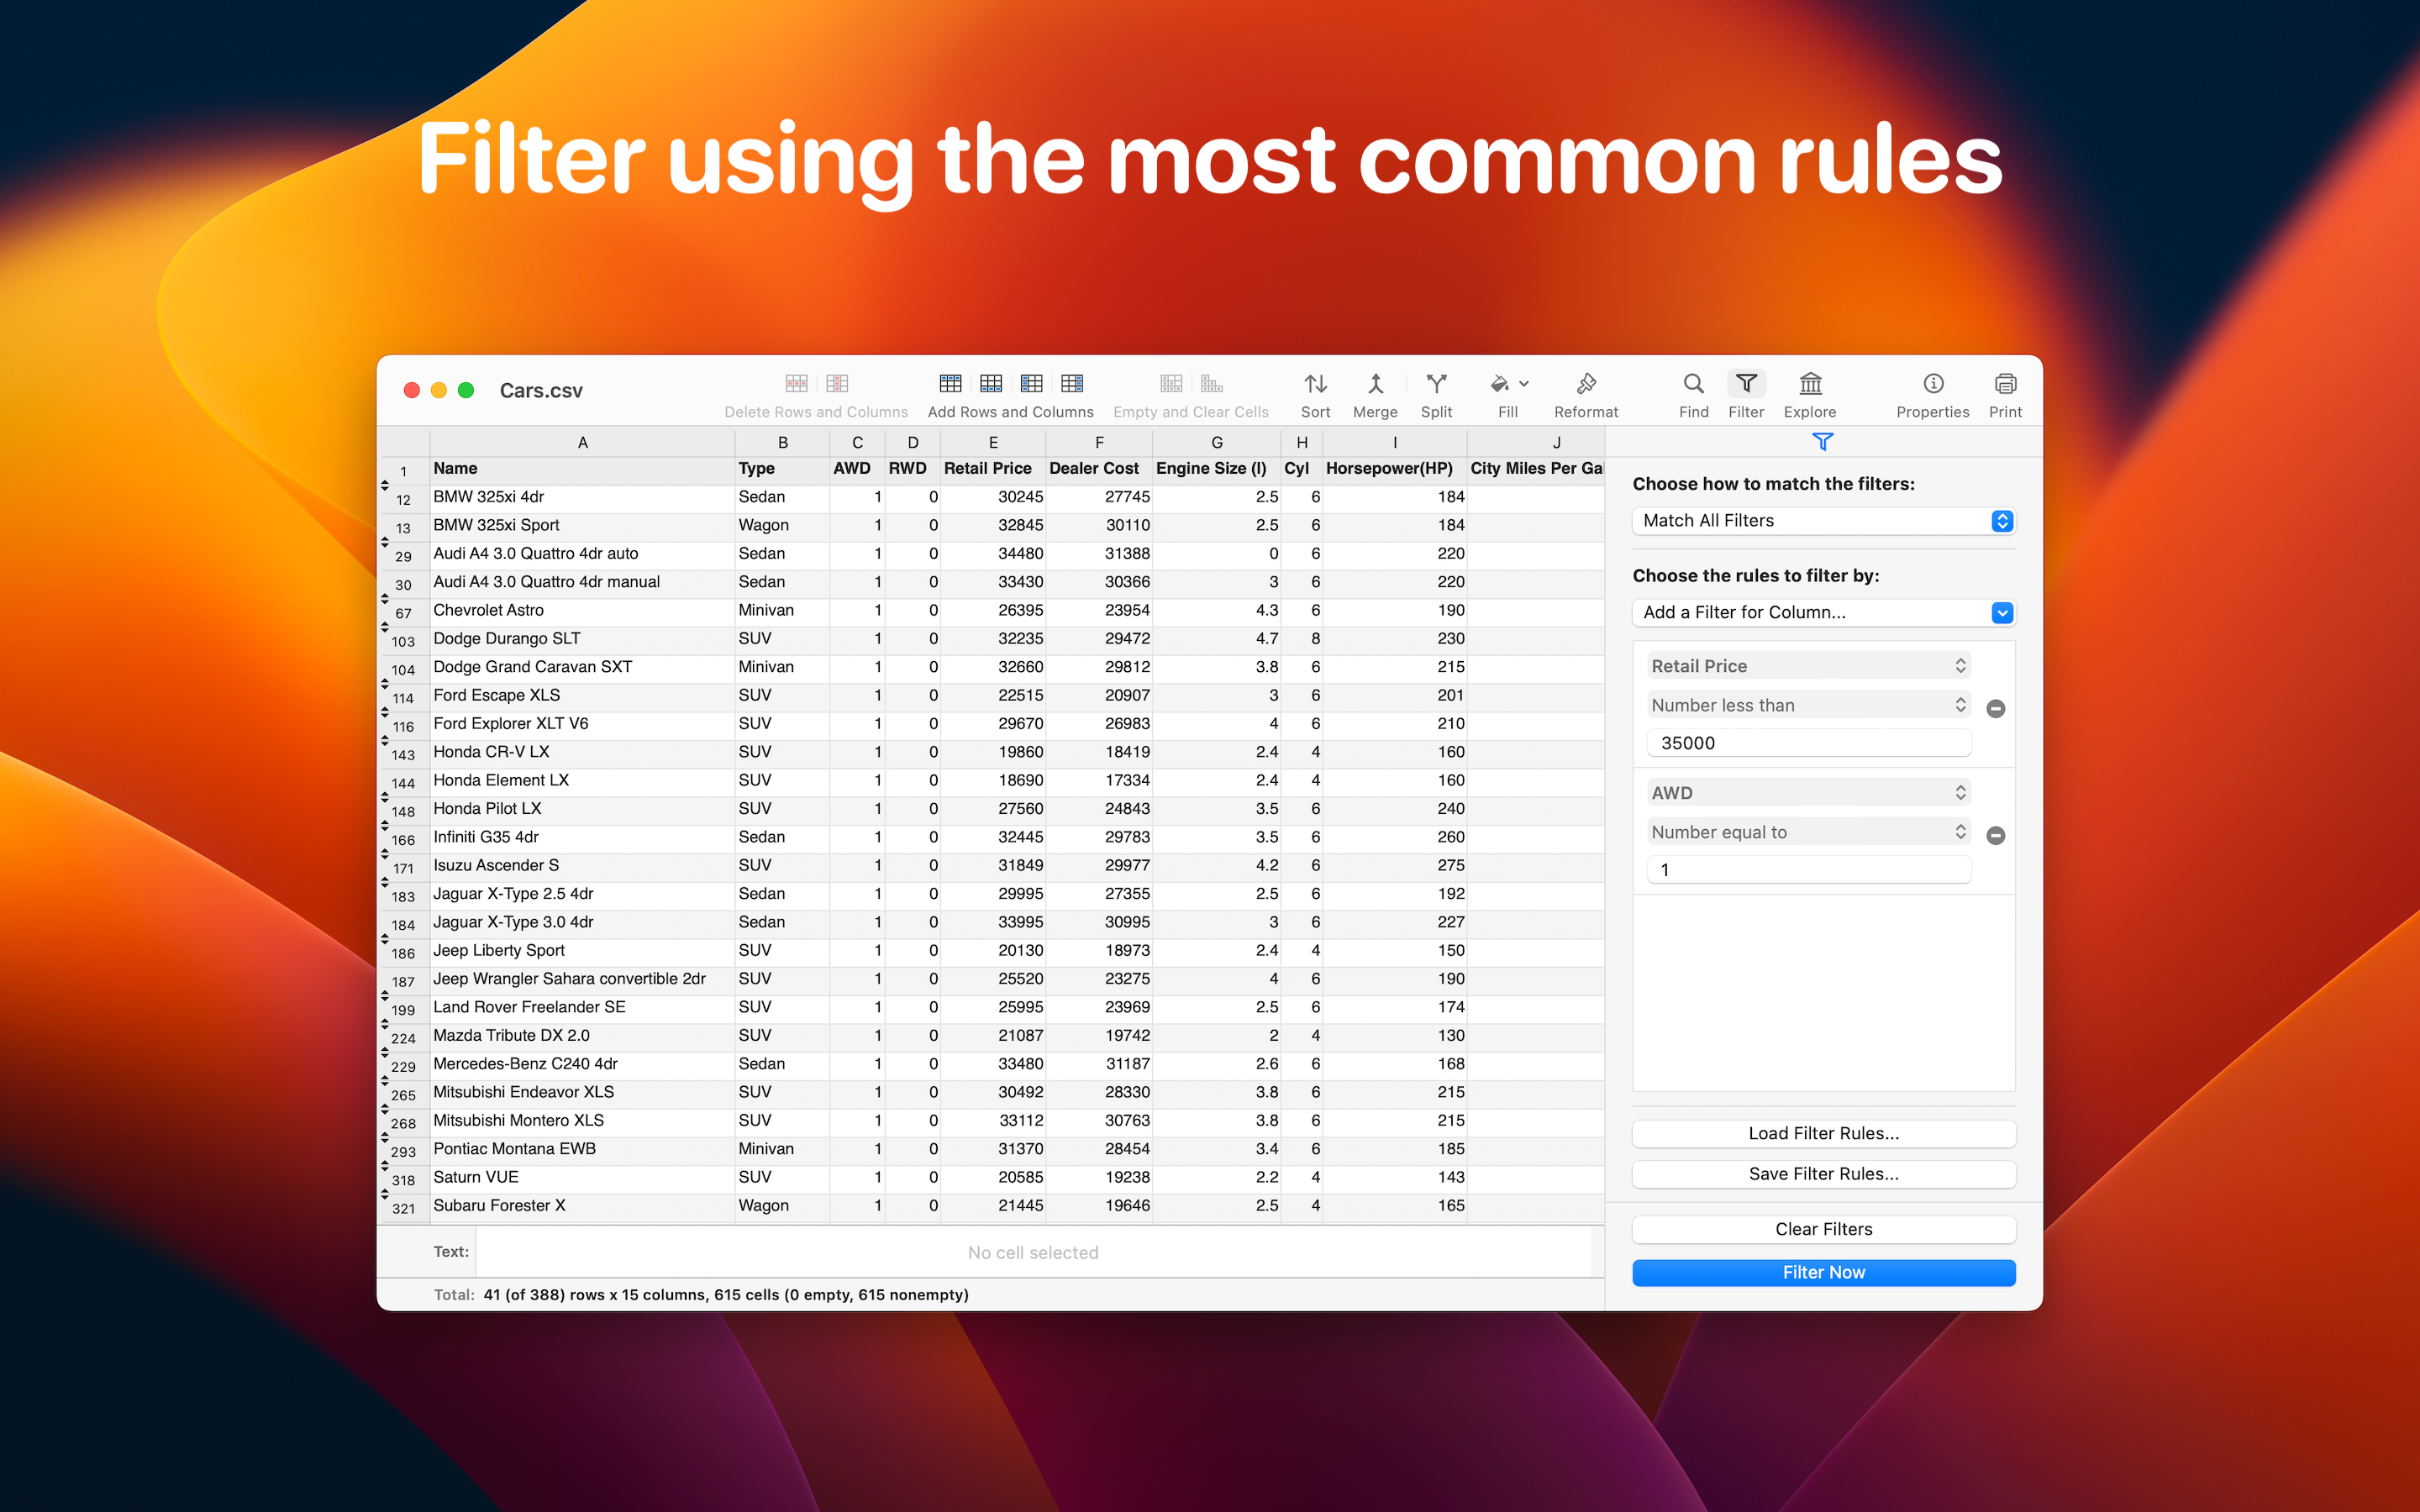The image size is (2420, 1512).
Task: Select column A header
Action: click(582, 442)
